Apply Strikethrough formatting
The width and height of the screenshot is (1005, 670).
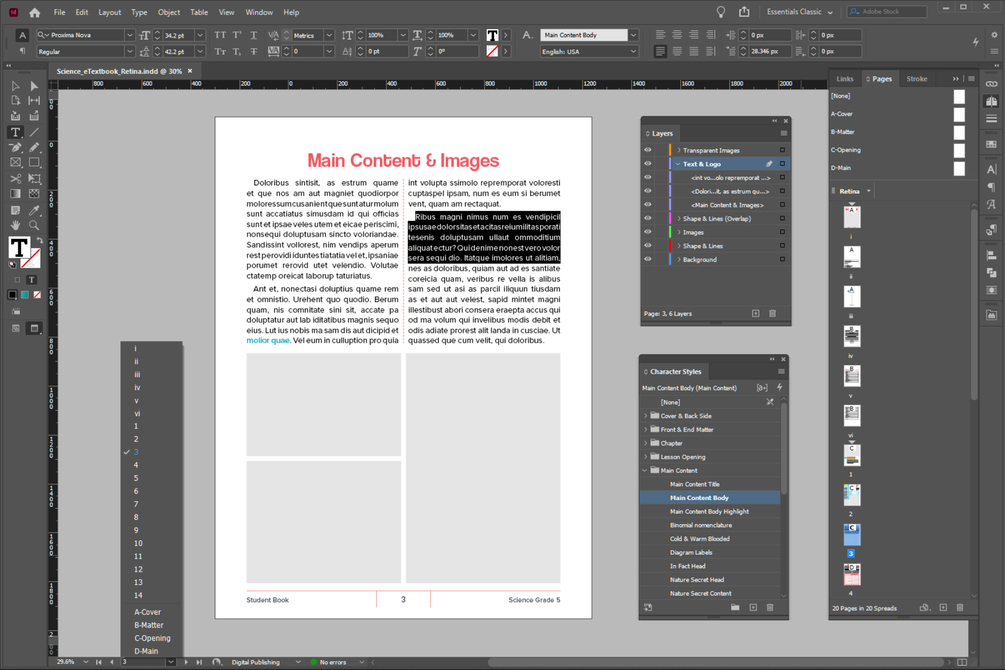coord(254,51)
